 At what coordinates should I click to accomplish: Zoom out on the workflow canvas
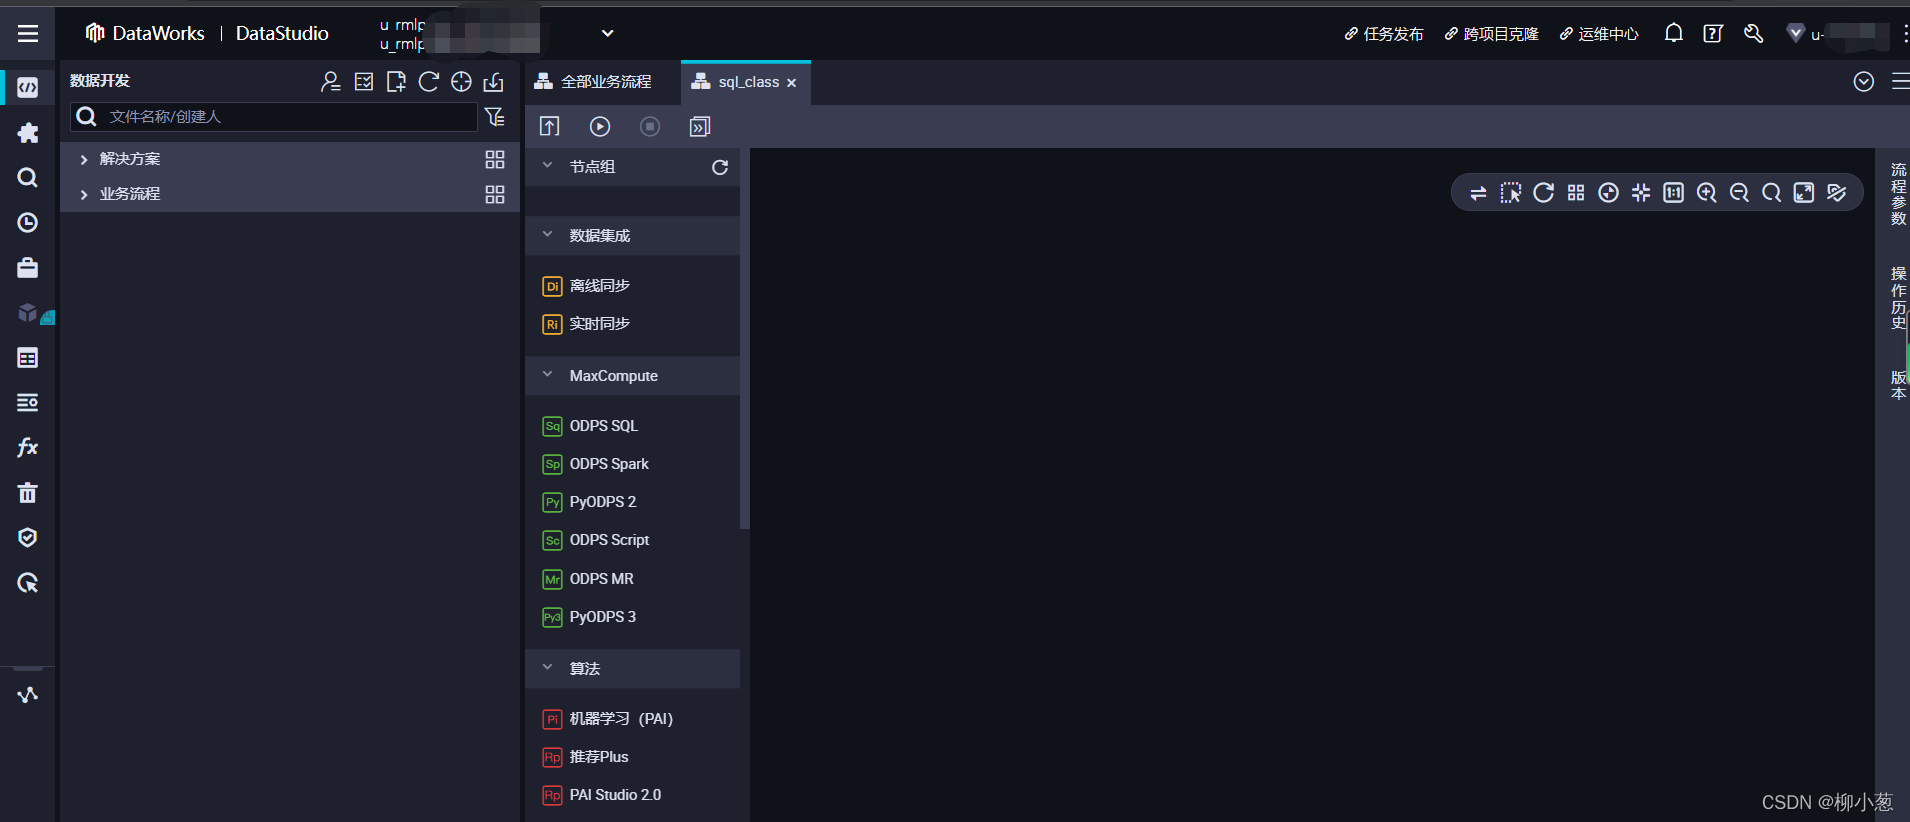click(1739, 193)
